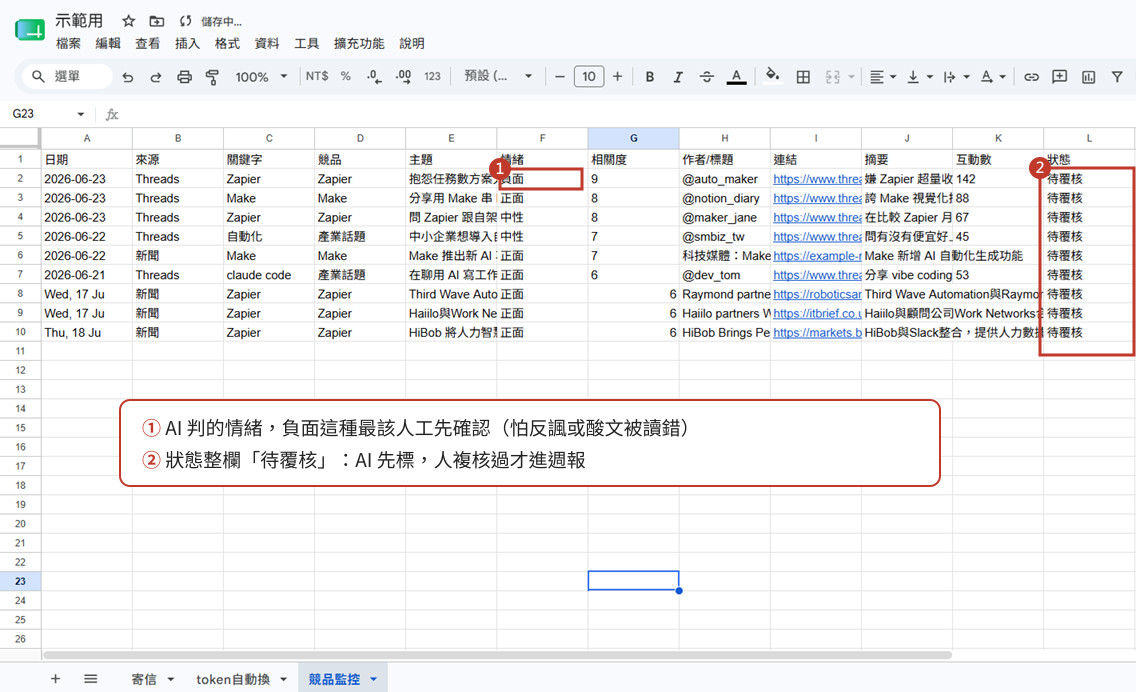1136x692 pixels.
Task: Click the horizontal scrollbar
Action: [497, 655]
